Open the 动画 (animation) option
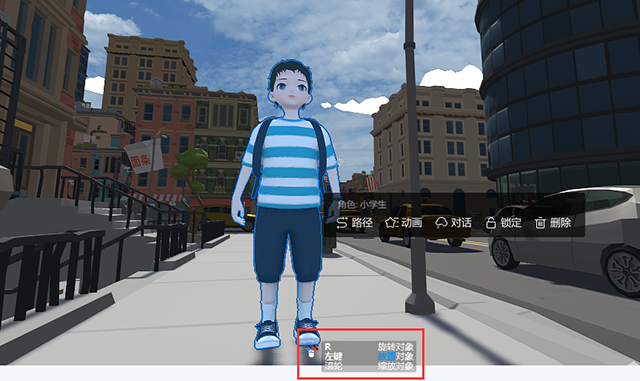640x381 pixels. coord(404,223)
